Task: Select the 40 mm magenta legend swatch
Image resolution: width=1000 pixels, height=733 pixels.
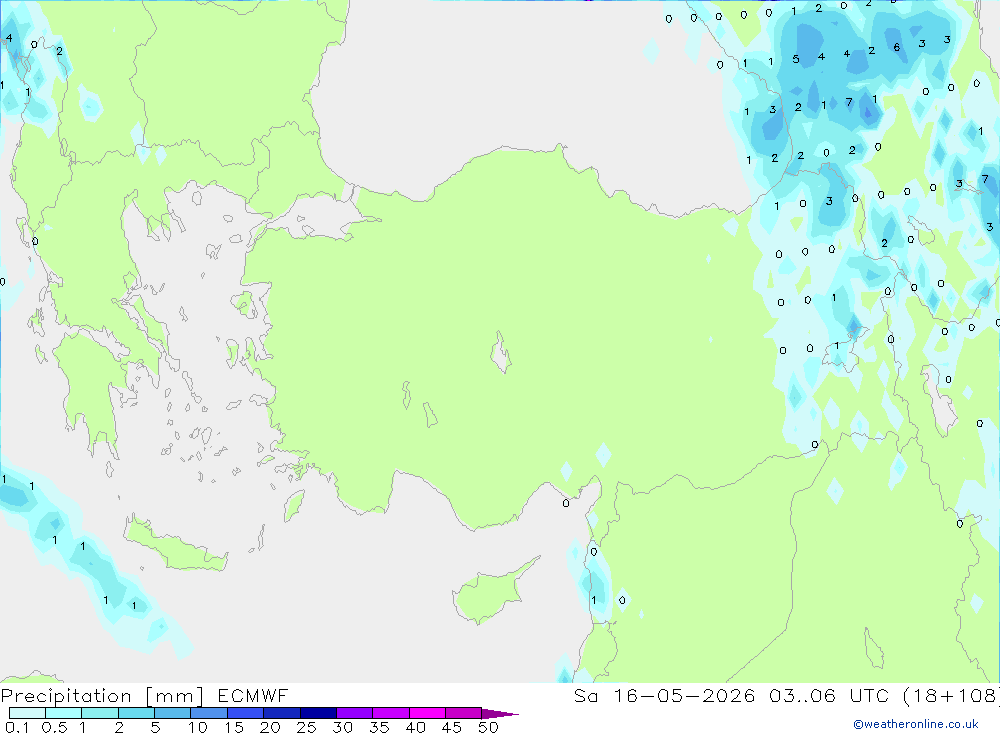Action: pos(427,713)
